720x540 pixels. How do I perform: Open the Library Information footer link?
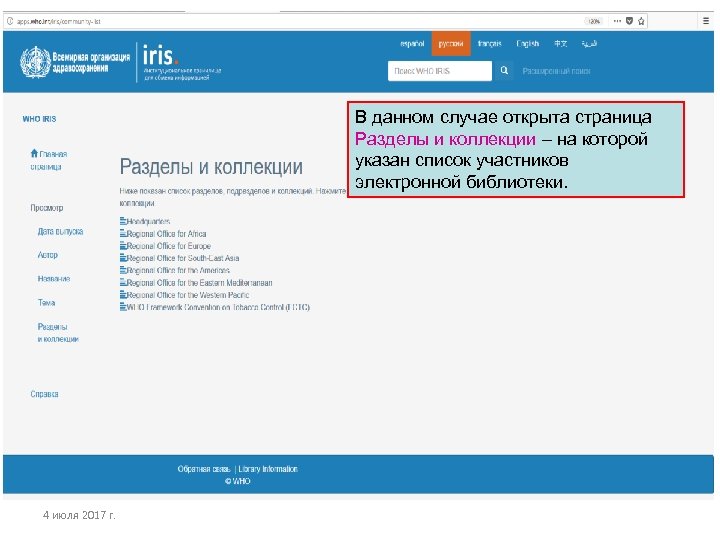pos(268,469)
